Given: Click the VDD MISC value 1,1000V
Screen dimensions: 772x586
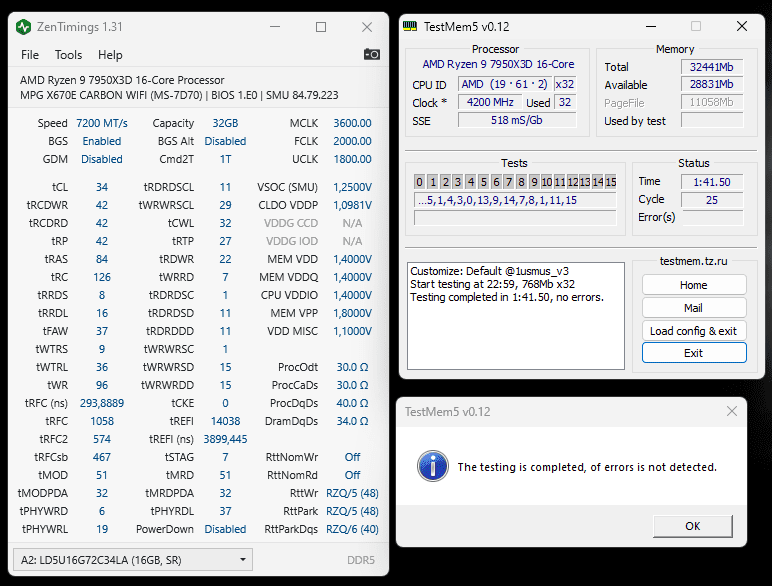Looking at the screenshot, I should (x=352, y=331).
